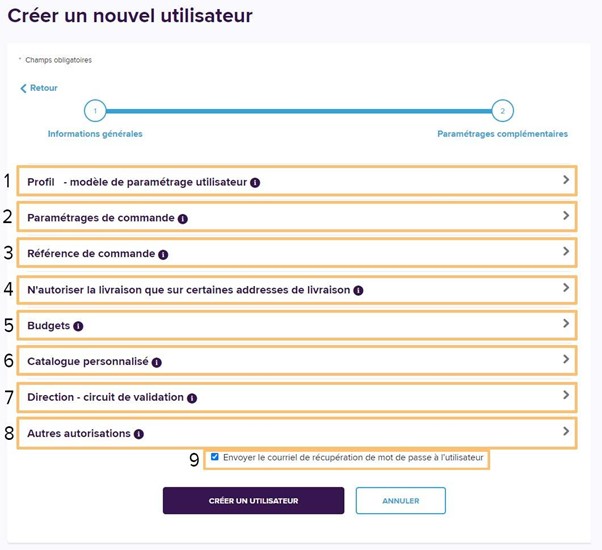Click info icon beside Profil modèle de paramétrage

255,182
